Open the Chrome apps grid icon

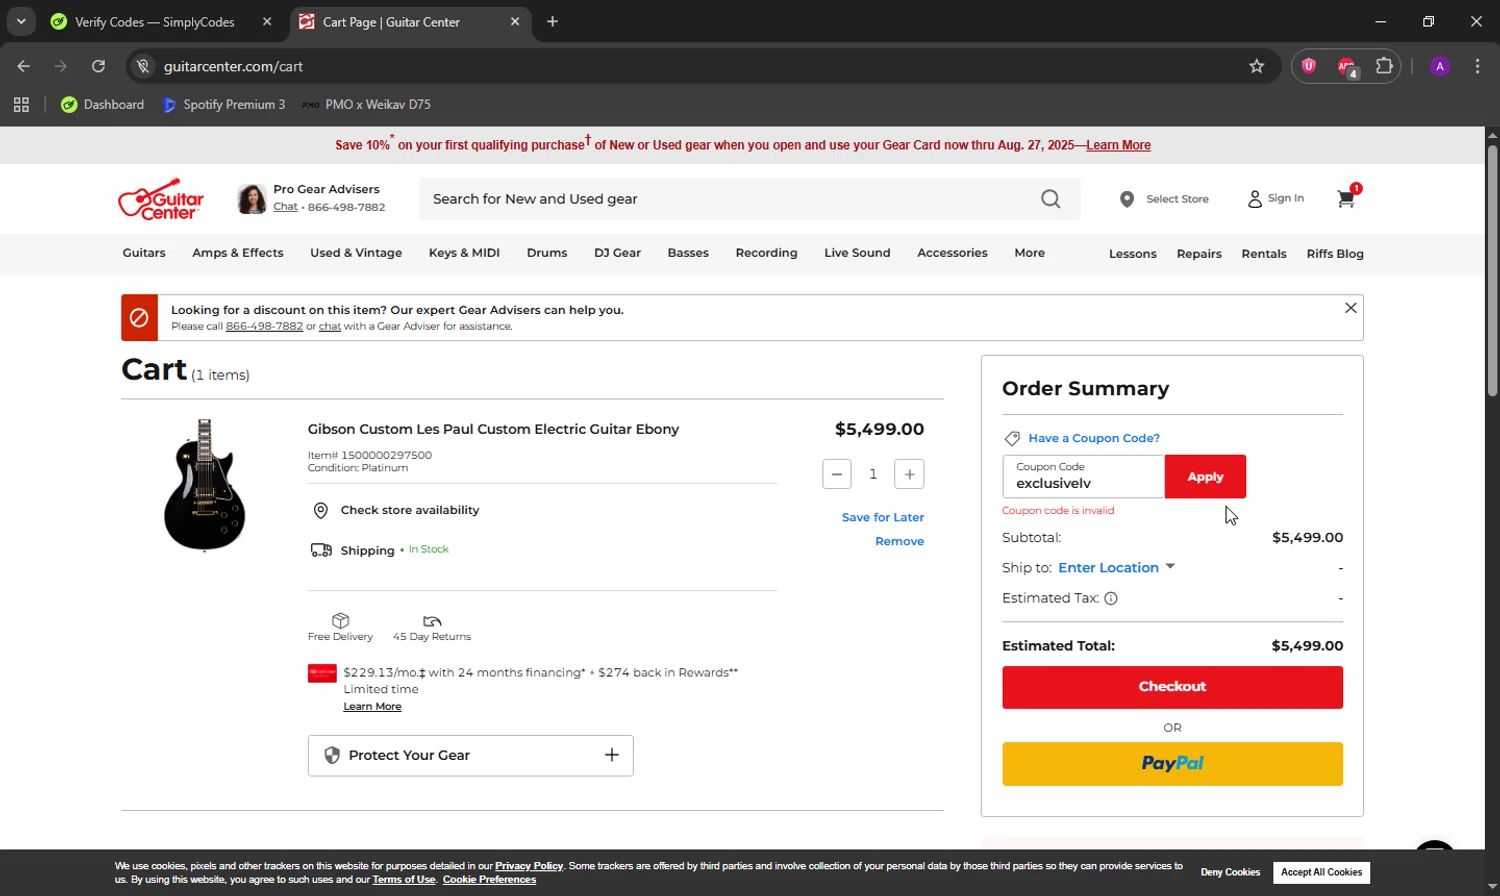(x=21, y=104)
